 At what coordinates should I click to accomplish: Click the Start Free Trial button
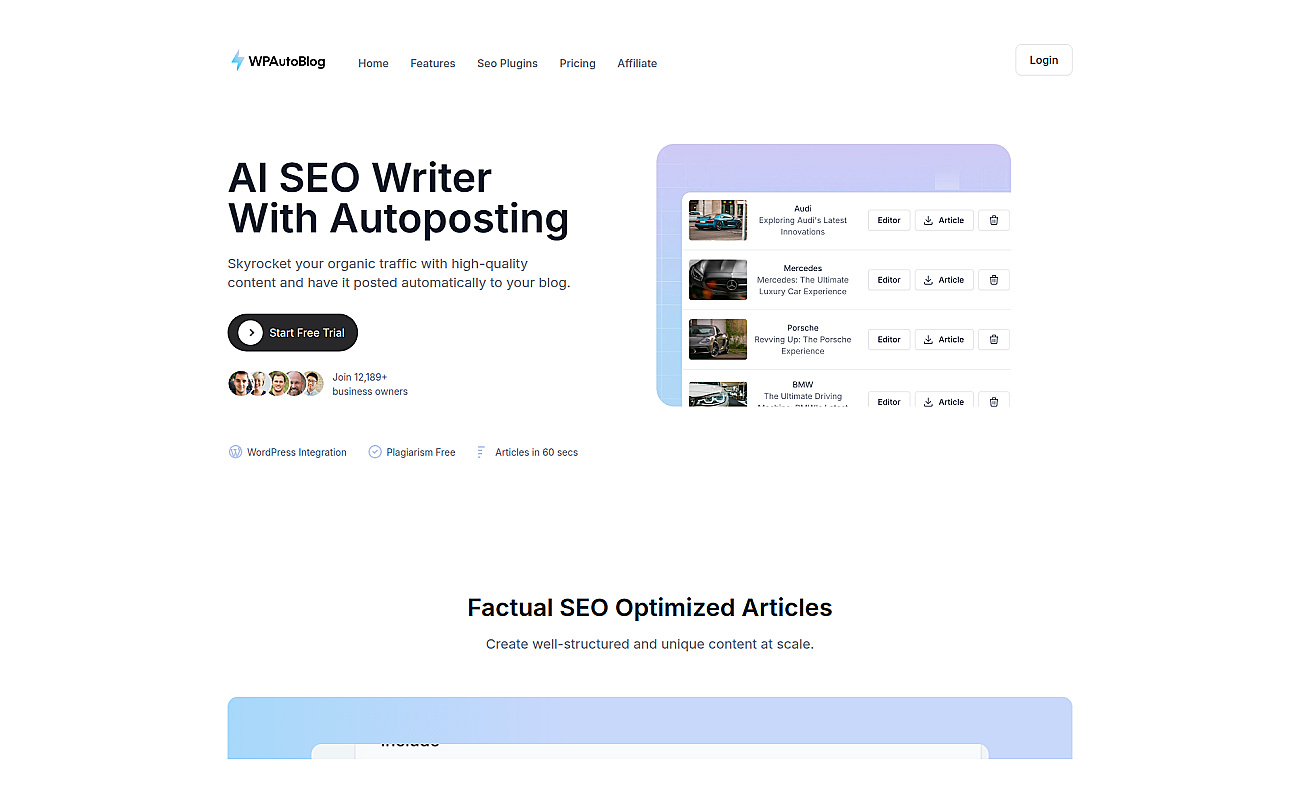pos(293,333)
